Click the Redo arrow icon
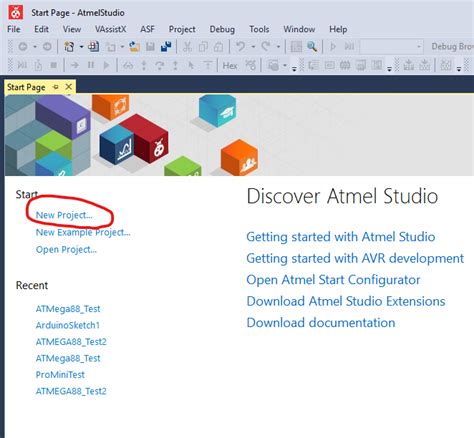 (x=266, y=46)
